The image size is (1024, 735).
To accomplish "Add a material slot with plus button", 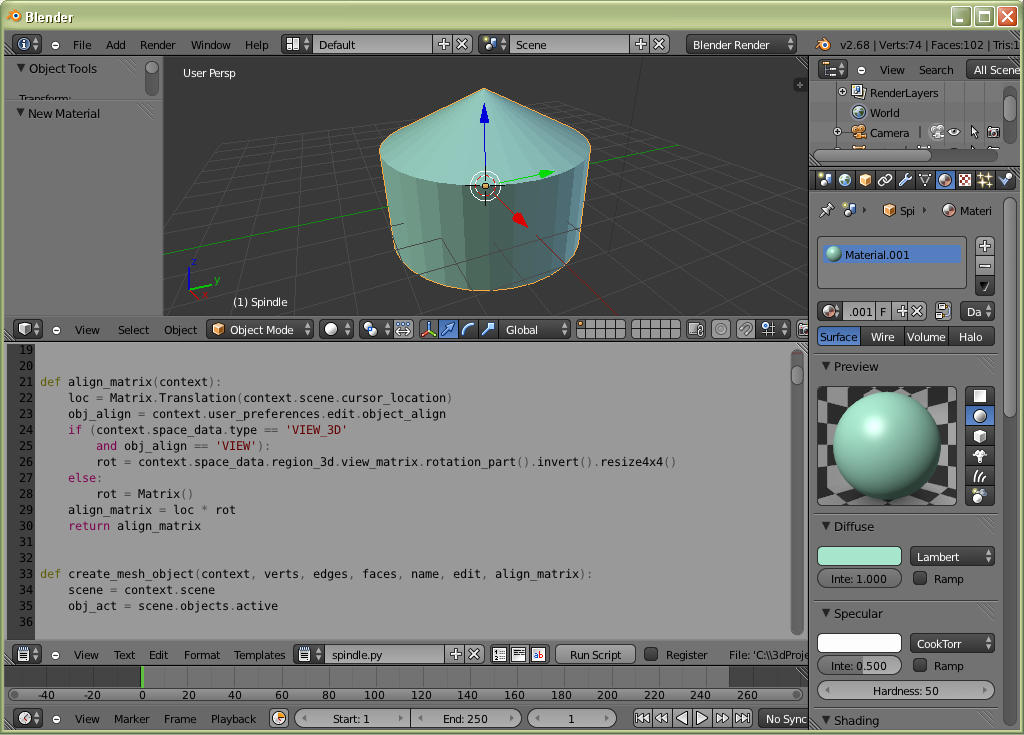I will tap(985, 246).
